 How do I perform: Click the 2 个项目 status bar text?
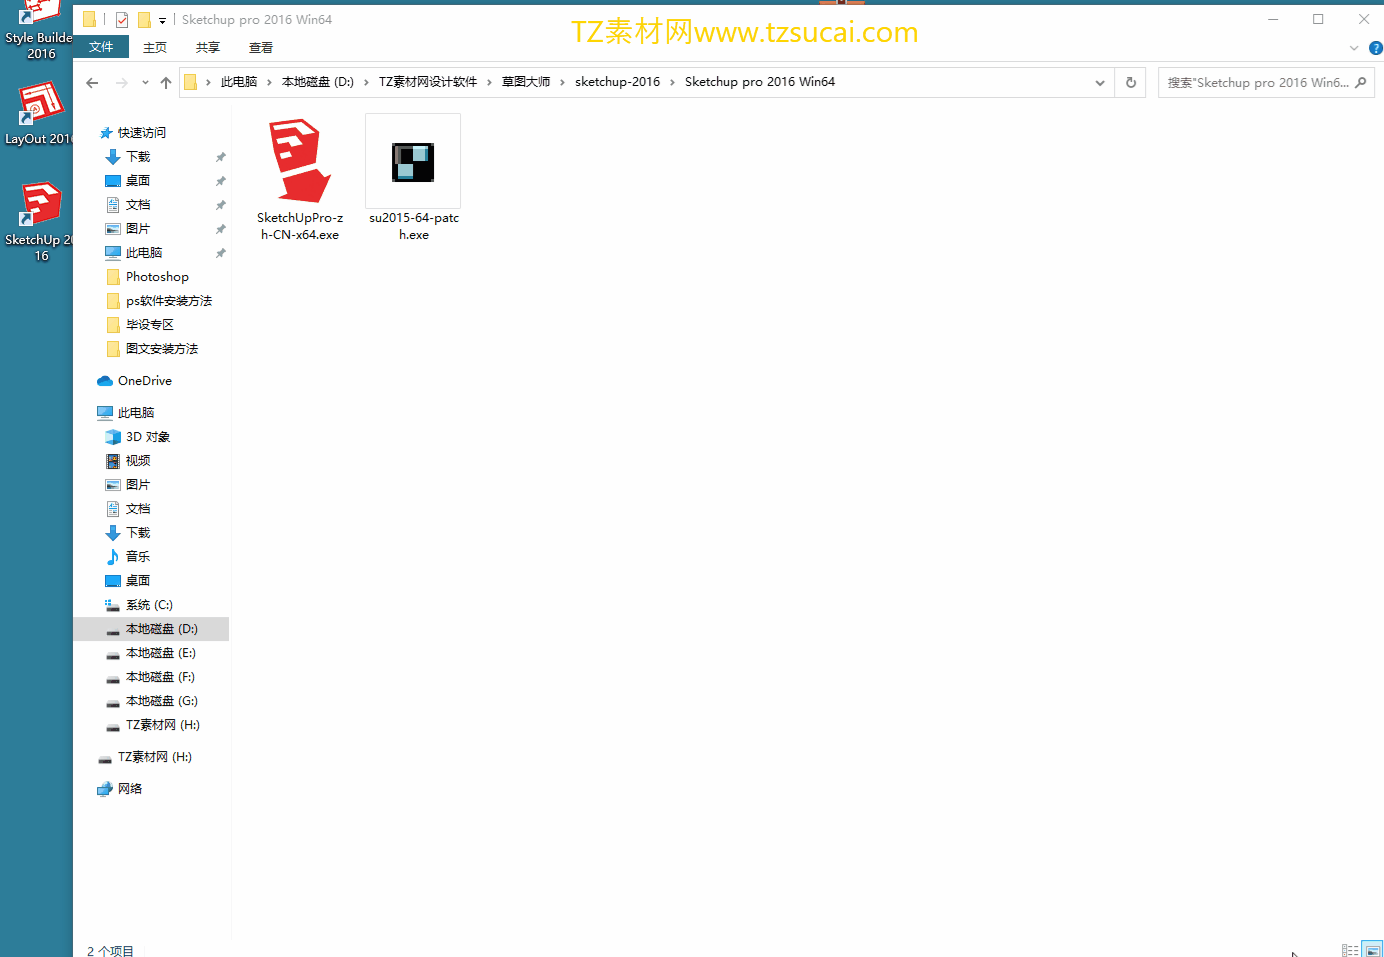point(110,950)
